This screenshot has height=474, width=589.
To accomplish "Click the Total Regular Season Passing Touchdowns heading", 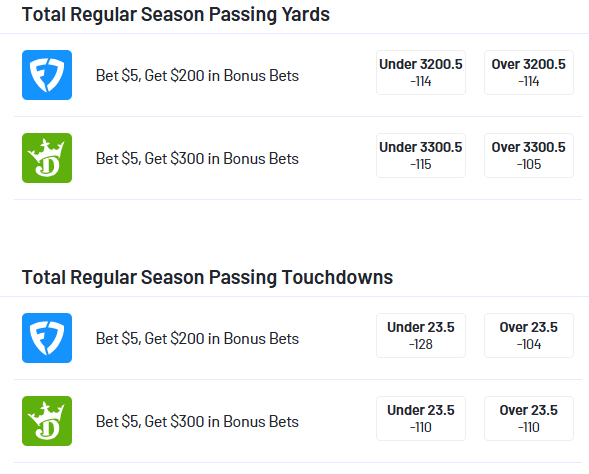I will (207, 278).
